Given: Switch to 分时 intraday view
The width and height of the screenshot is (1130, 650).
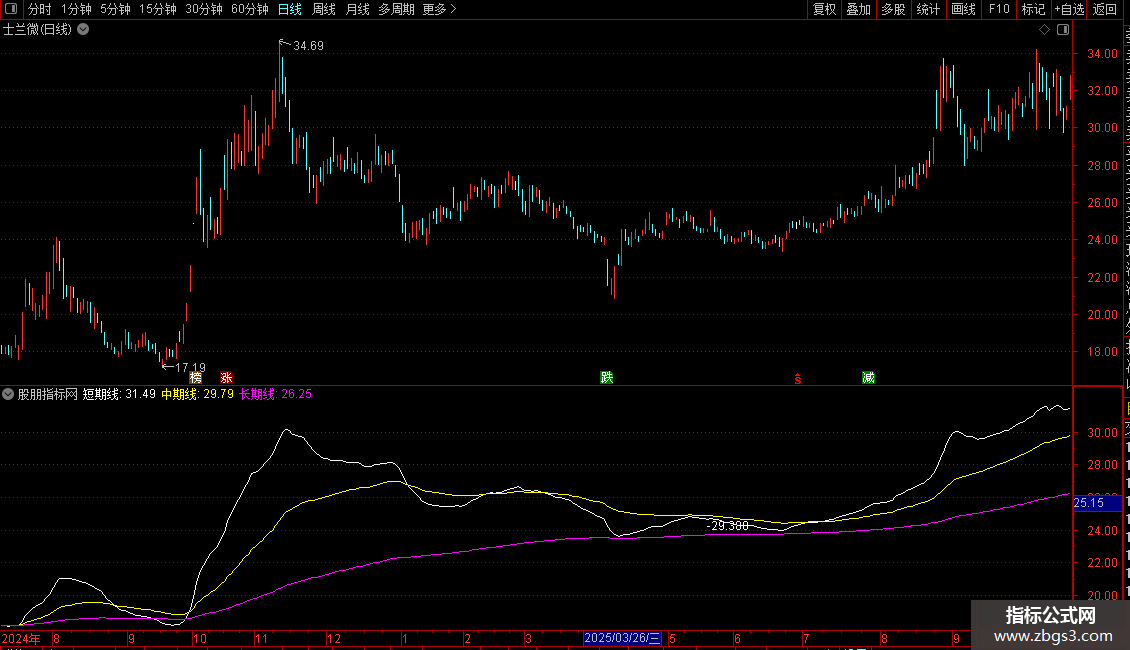Looking at the screenshot, I should [x=39, y=9].
